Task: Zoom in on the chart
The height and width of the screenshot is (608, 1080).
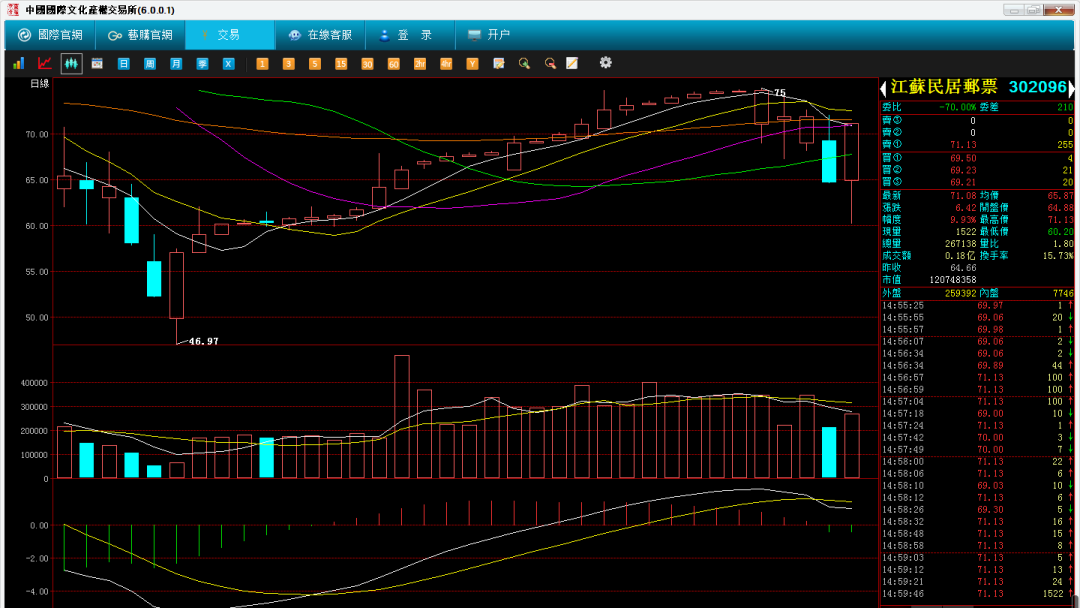Action: 524,63
